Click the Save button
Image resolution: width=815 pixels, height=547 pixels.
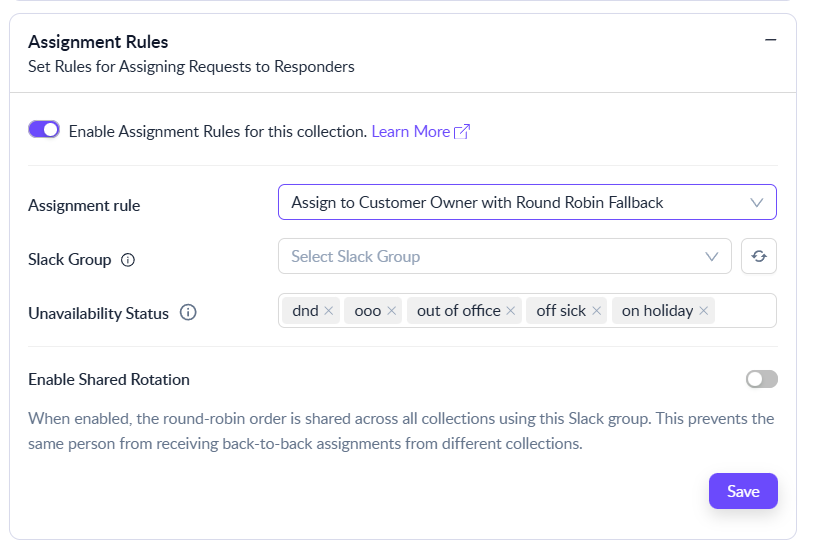coord(743,491)
